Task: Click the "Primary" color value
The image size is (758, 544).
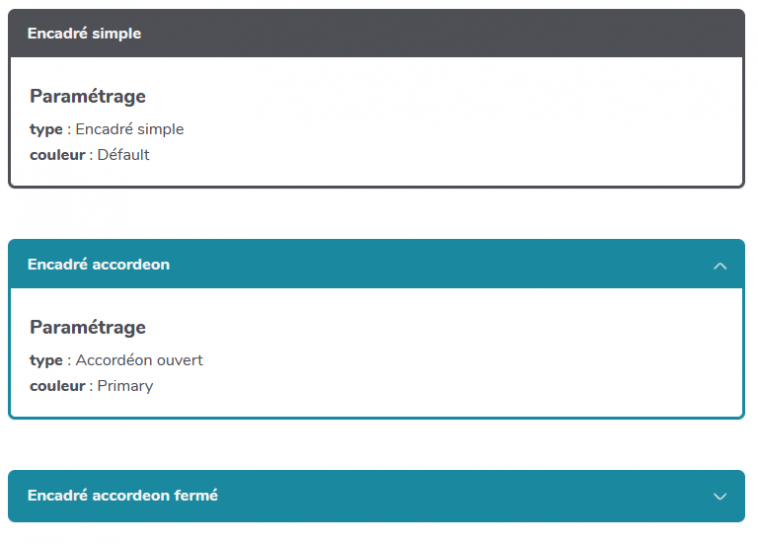Action: pos(125,386)
